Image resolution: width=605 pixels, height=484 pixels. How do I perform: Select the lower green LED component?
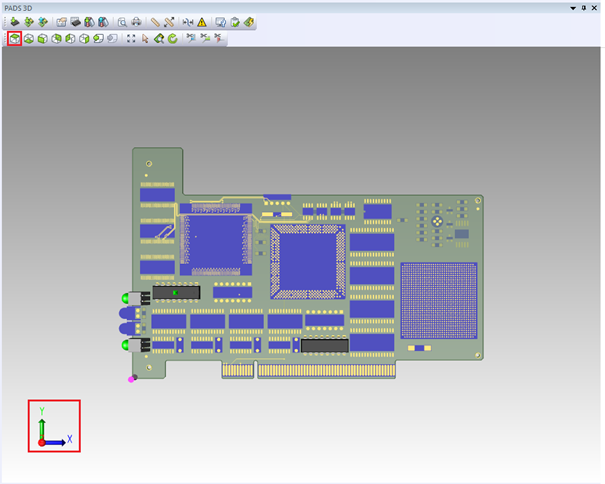(x=135, y=345)
